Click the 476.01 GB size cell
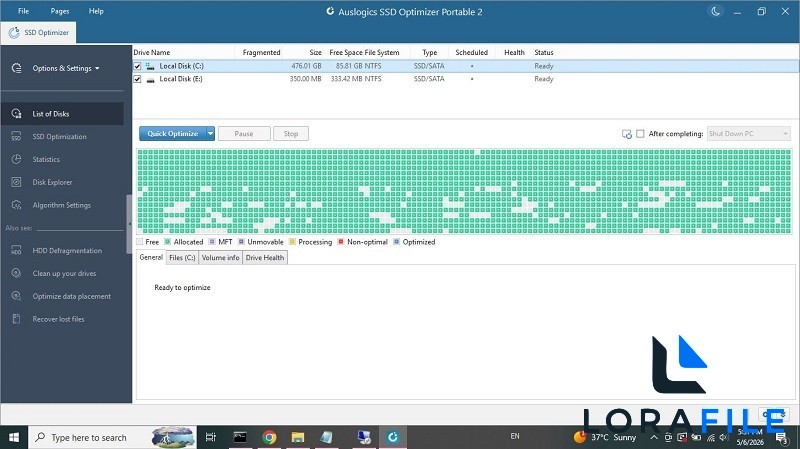The width and height of the screenshot is (800, 449). click(306, 66)
